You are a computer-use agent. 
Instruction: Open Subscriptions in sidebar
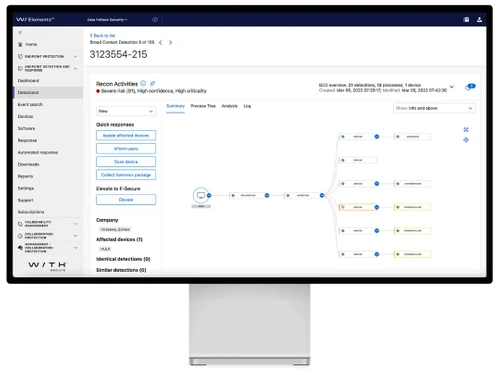click(x=48, y=212)
